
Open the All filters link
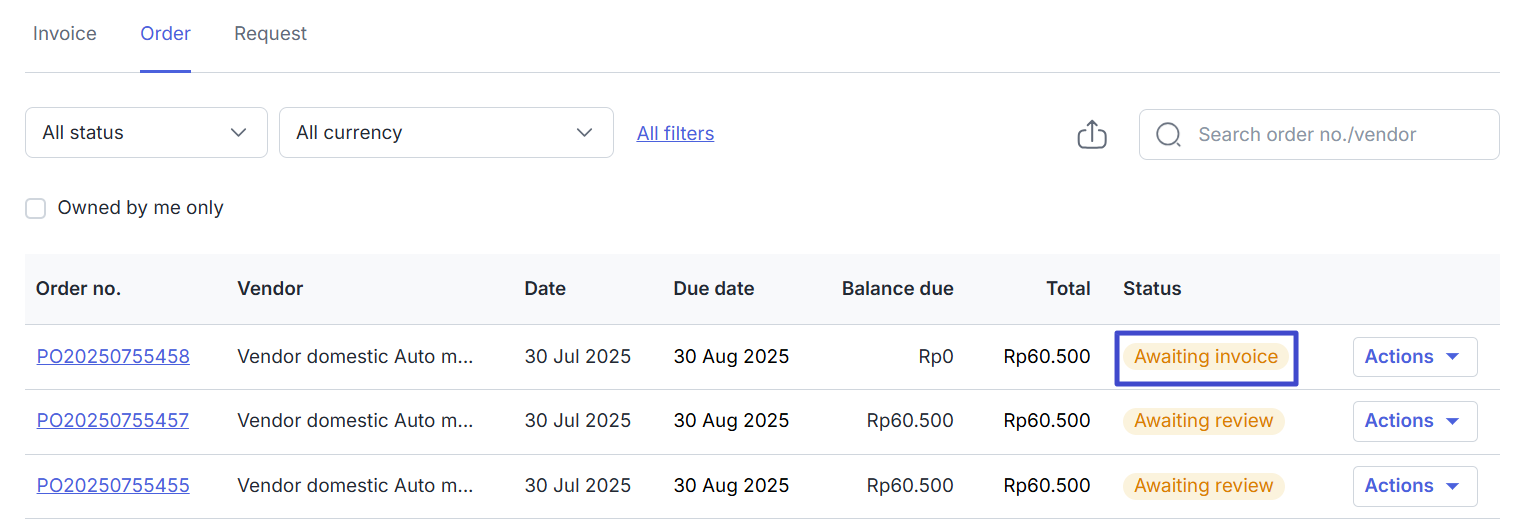(675, 133)
